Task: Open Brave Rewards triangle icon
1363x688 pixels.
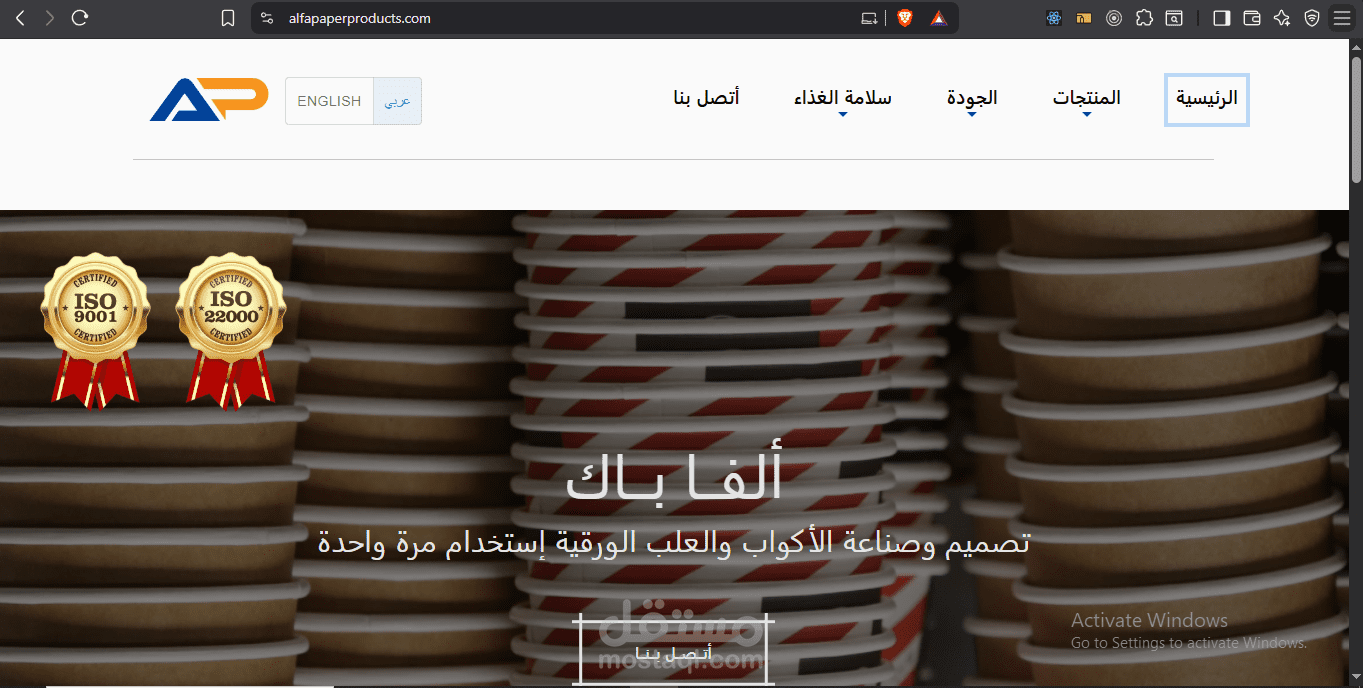Action: (938, 18)
